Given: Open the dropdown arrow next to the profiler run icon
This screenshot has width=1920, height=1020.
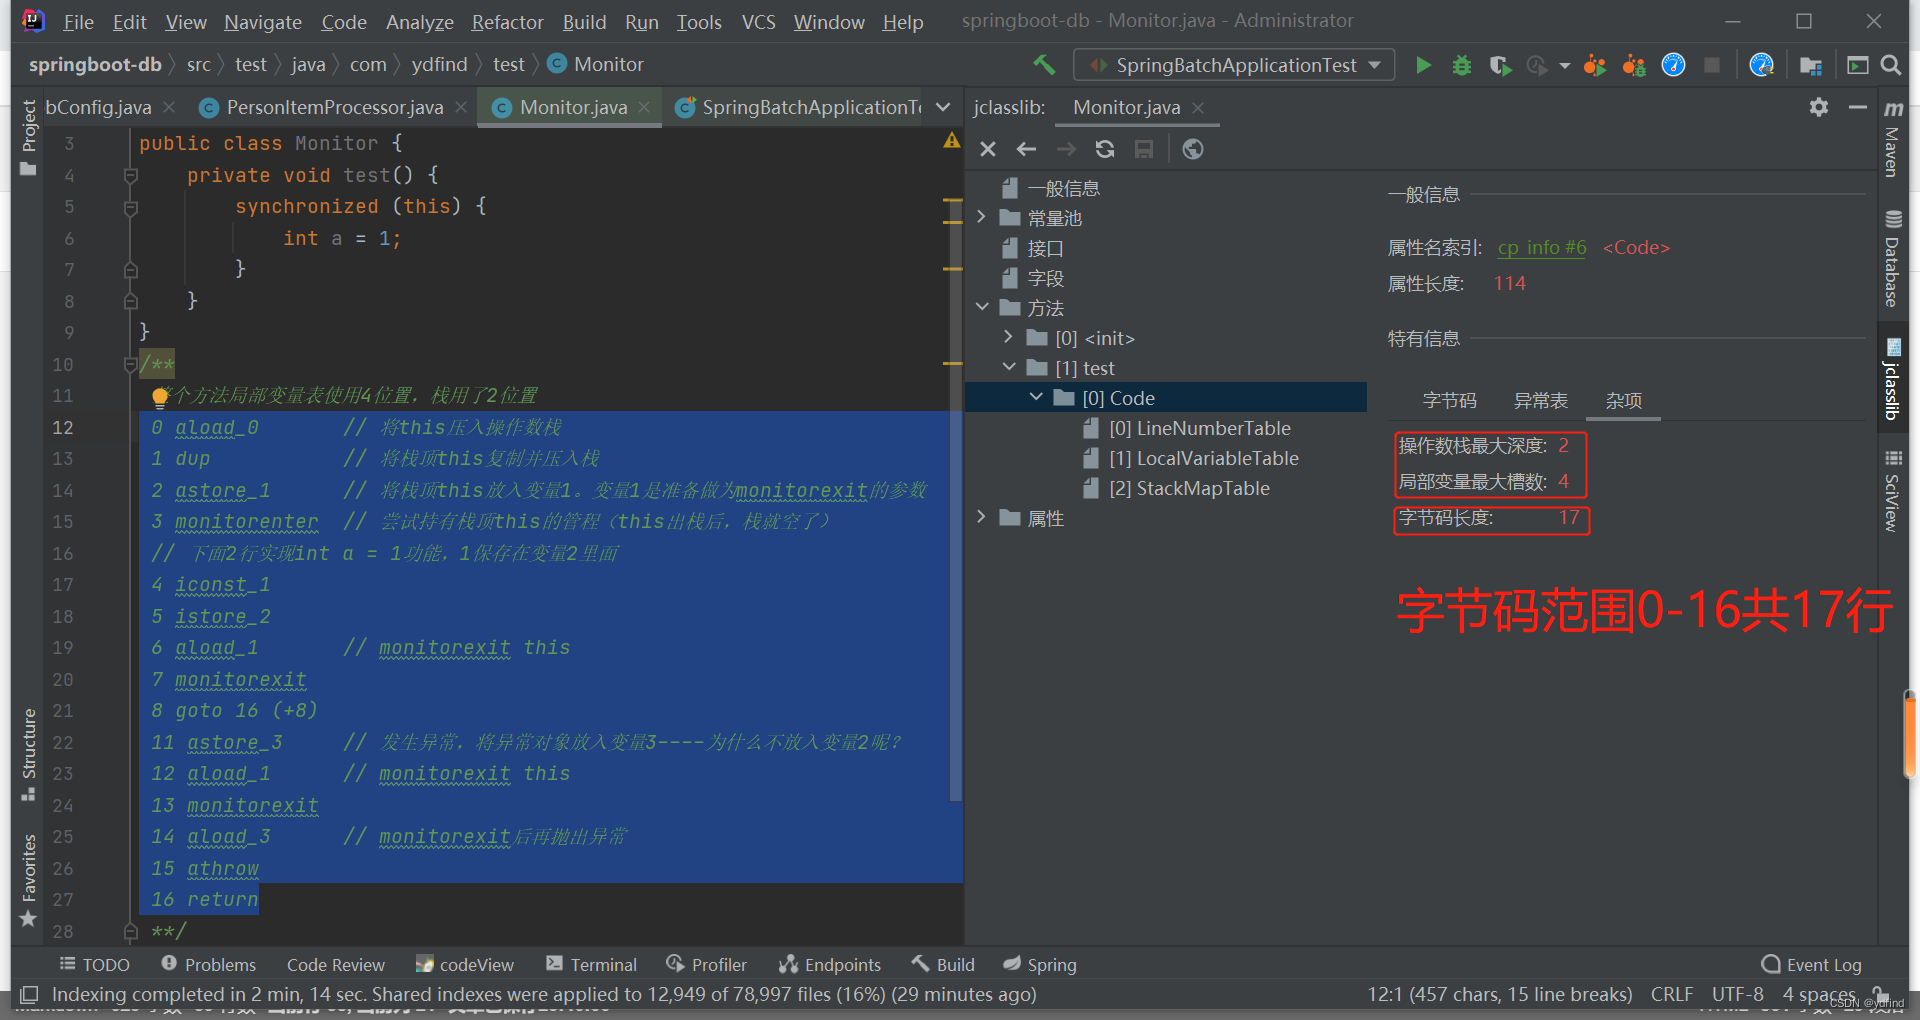Looking at the screenshot, I should click(x=1564, y=66).
